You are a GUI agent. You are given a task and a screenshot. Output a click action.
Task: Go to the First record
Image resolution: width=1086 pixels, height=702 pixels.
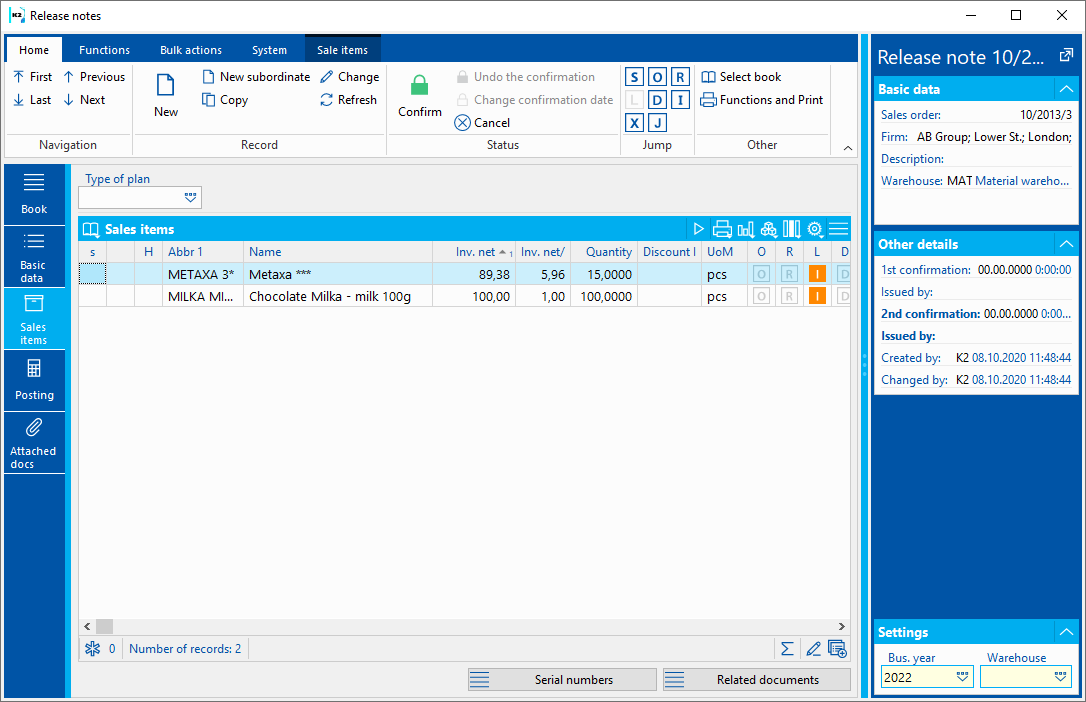click(32, 77)
